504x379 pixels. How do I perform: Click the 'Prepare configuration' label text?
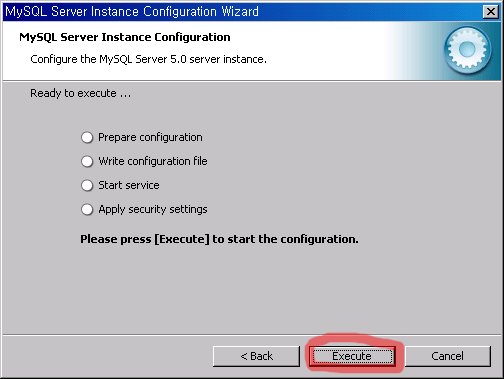[x=150, y=137]
